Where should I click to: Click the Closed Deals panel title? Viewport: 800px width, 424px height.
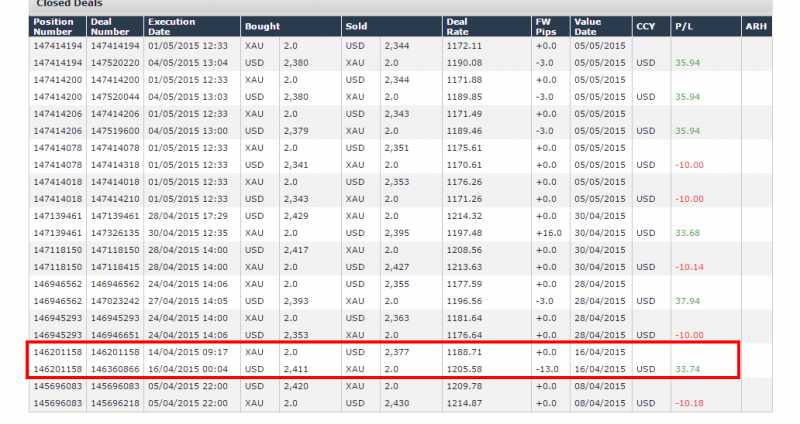pos(69,4)
